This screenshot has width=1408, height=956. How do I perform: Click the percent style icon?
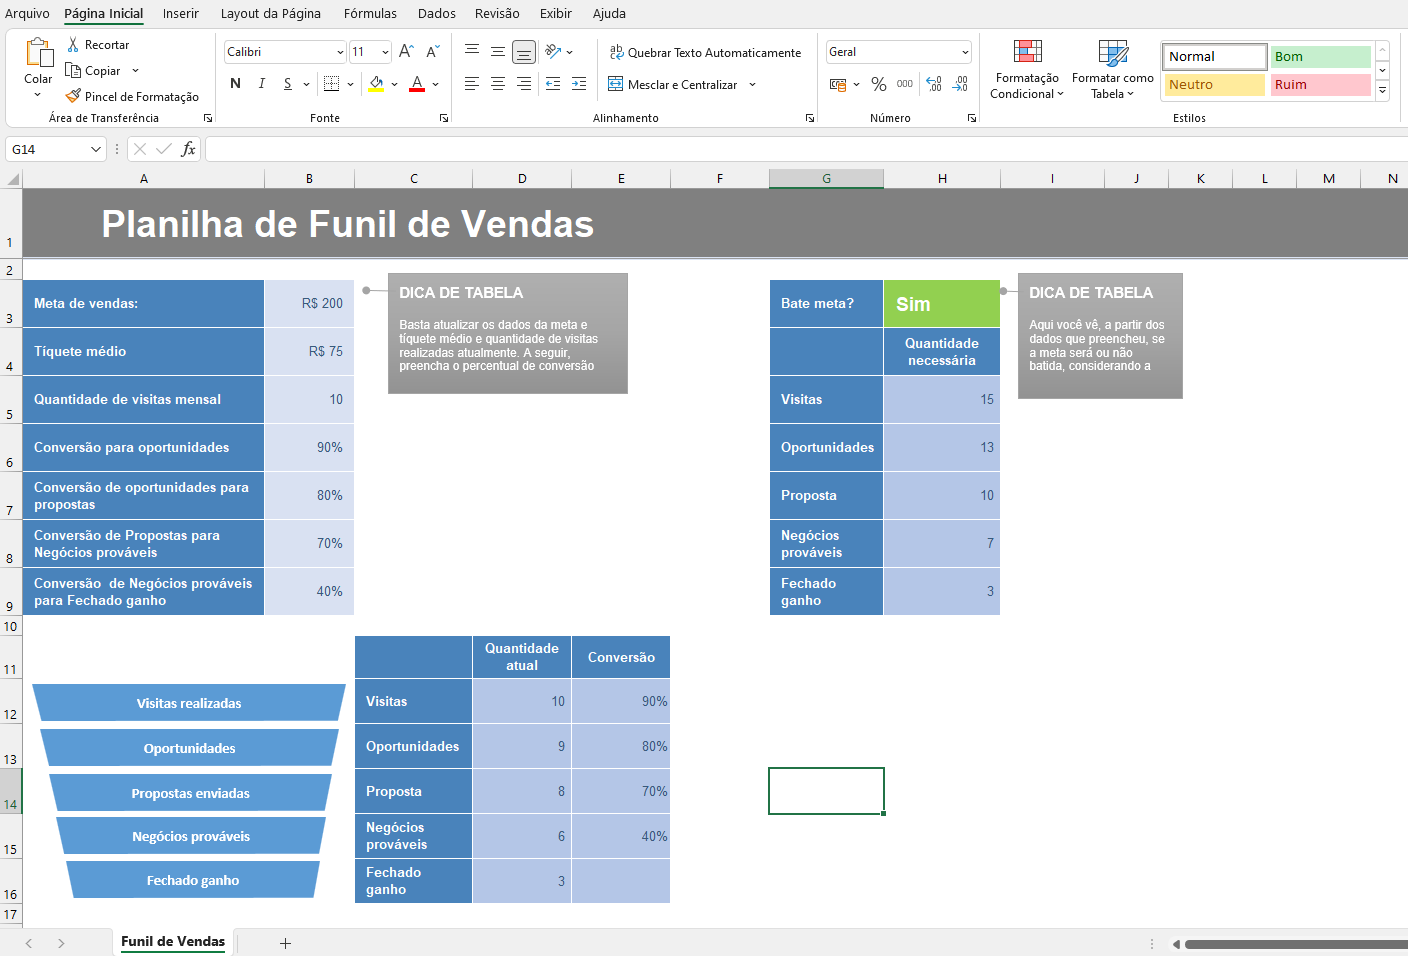coord(878,85)
